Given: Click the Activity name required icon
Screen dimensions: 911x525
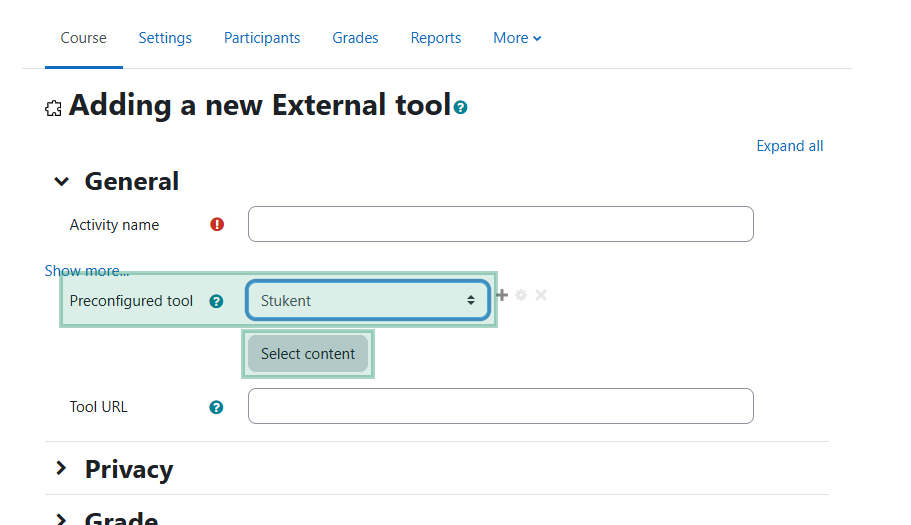Looking at the screenshot, I should point(217,224).
